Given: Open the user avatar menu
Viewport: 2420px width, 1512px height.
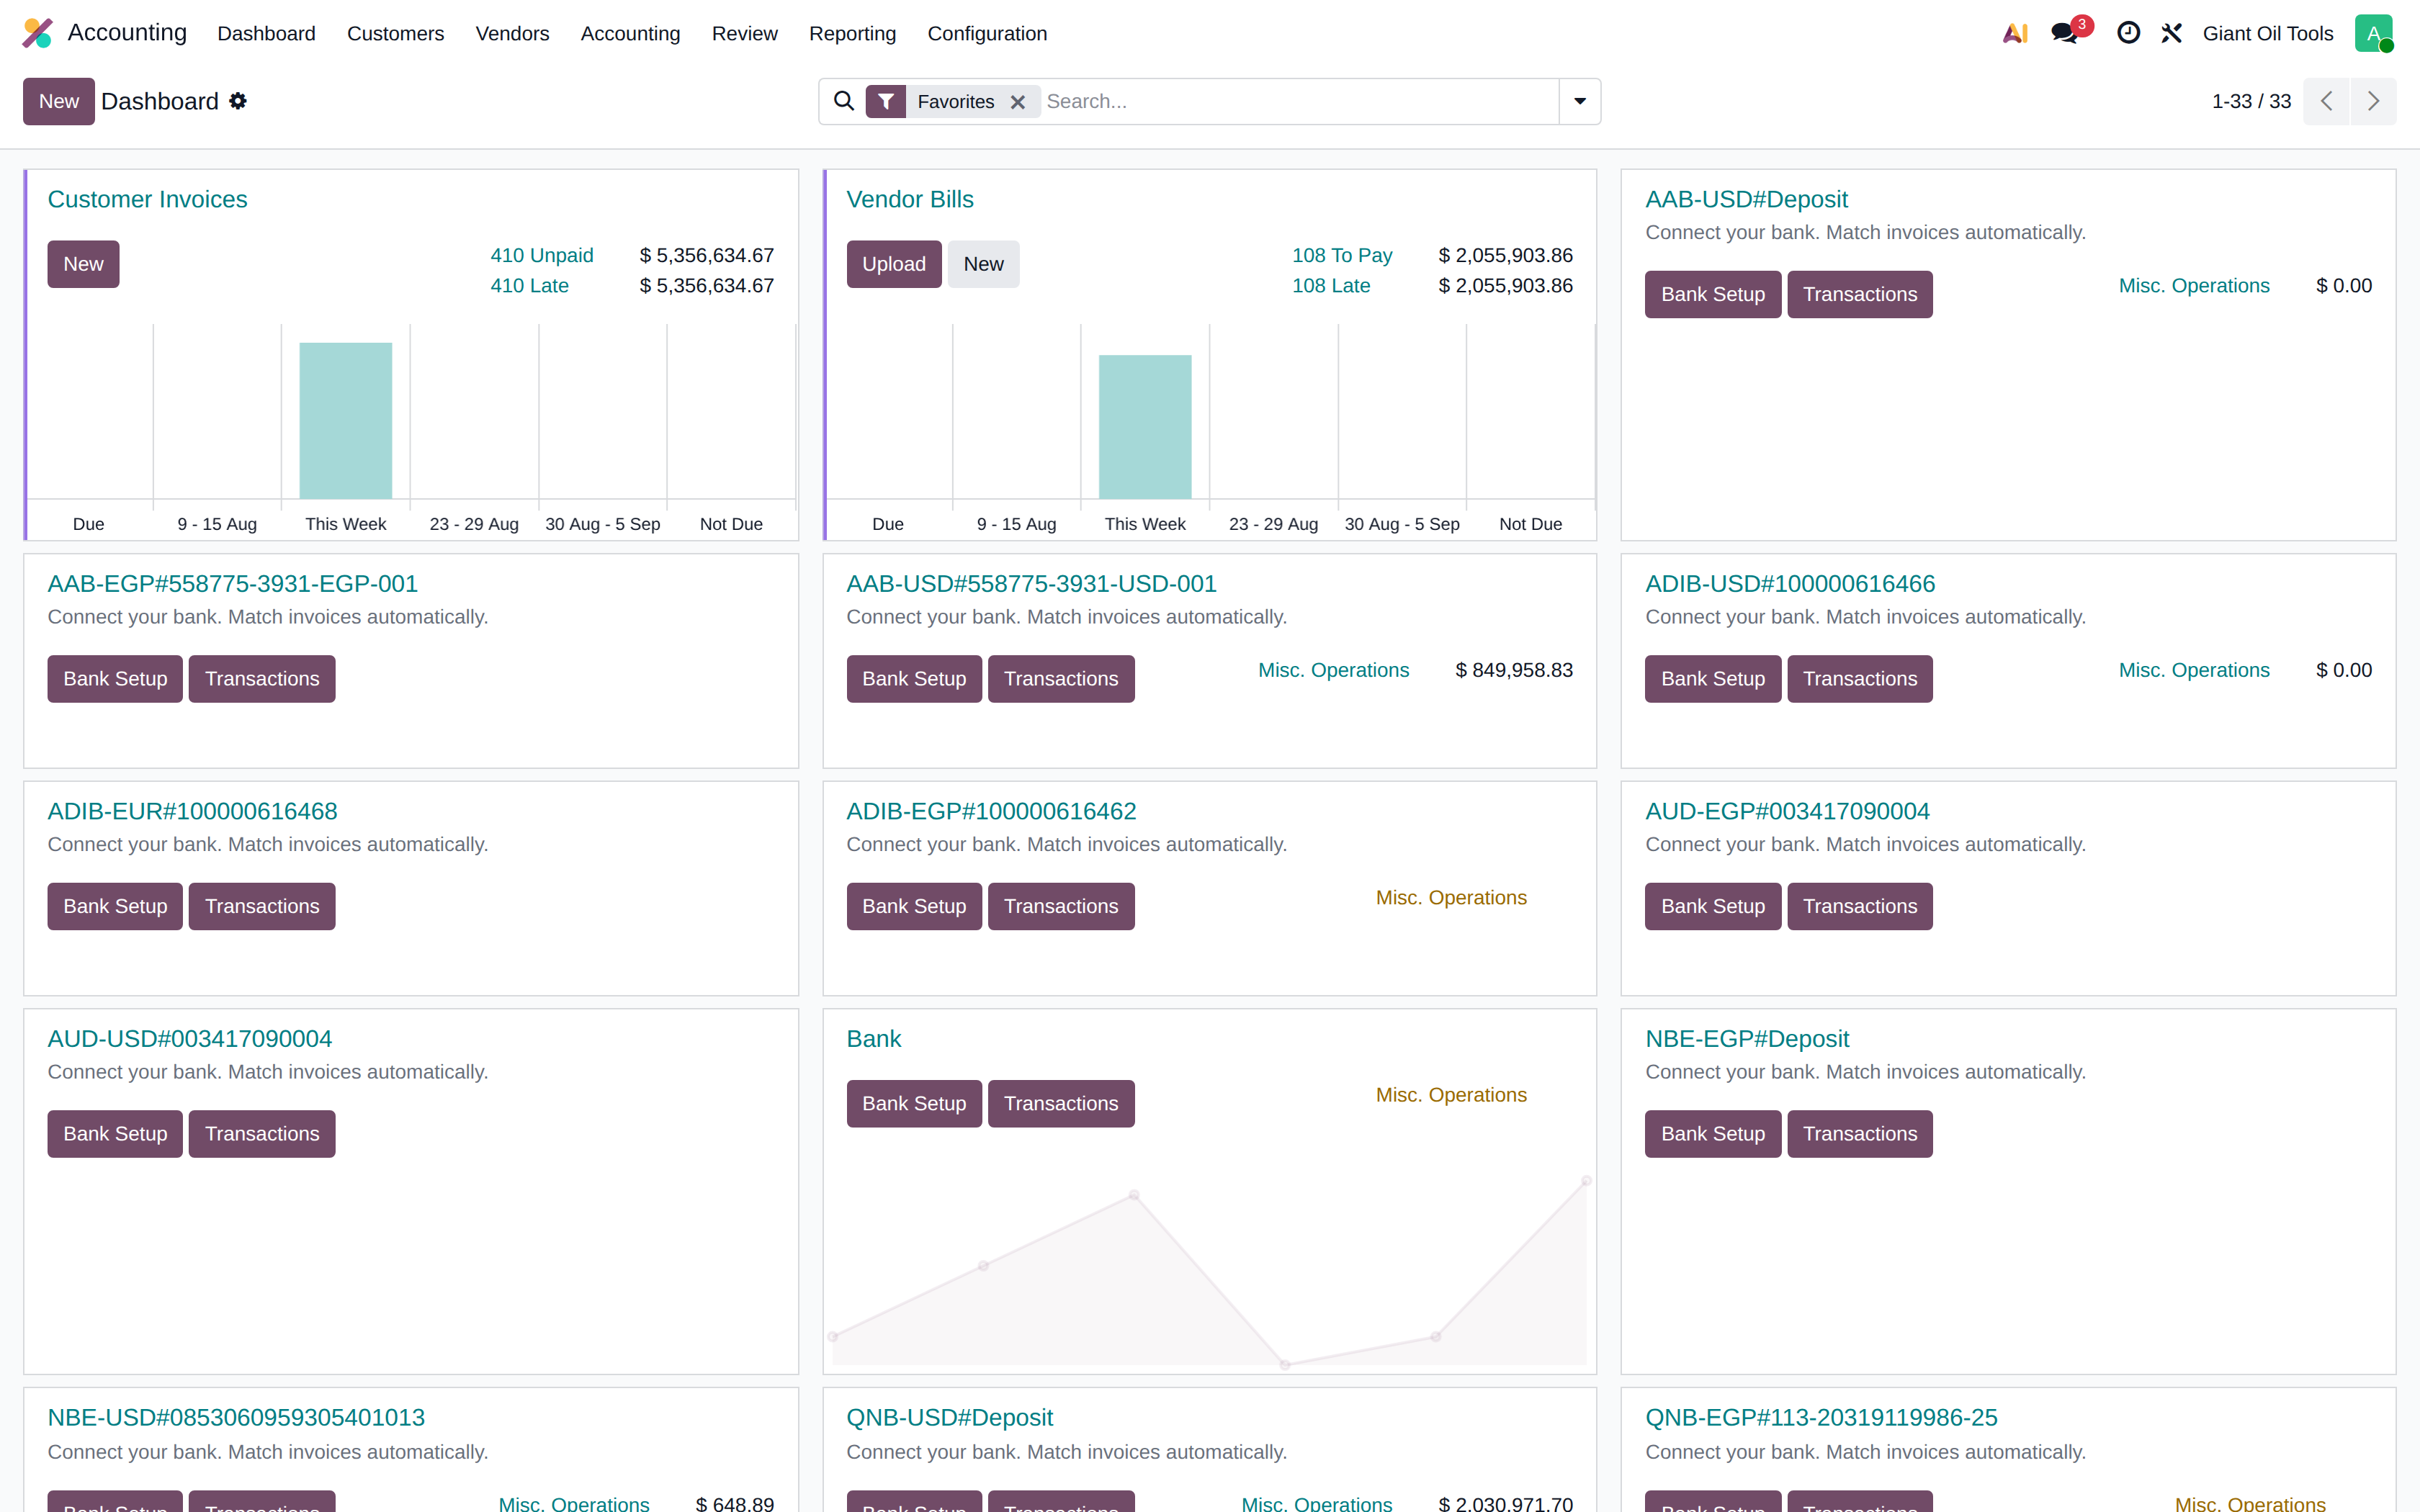Looking at the screenshot, I should pyautogui.click(x=2374, y=33).
